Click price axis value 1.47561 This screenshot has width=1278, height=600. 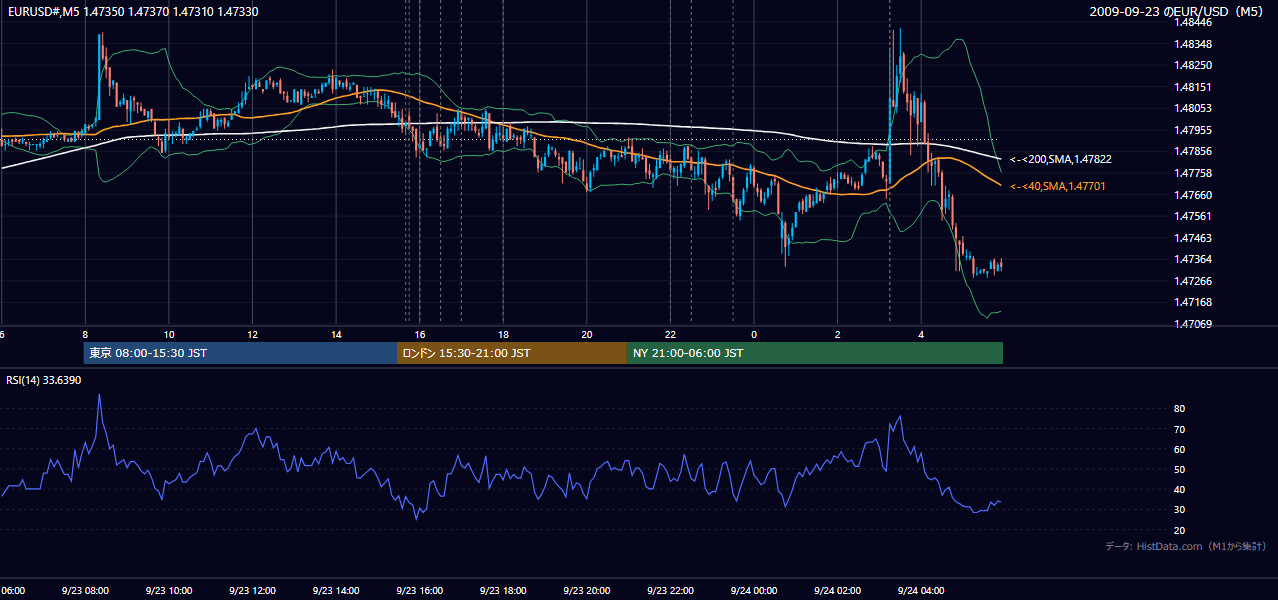coord(1193,216)
